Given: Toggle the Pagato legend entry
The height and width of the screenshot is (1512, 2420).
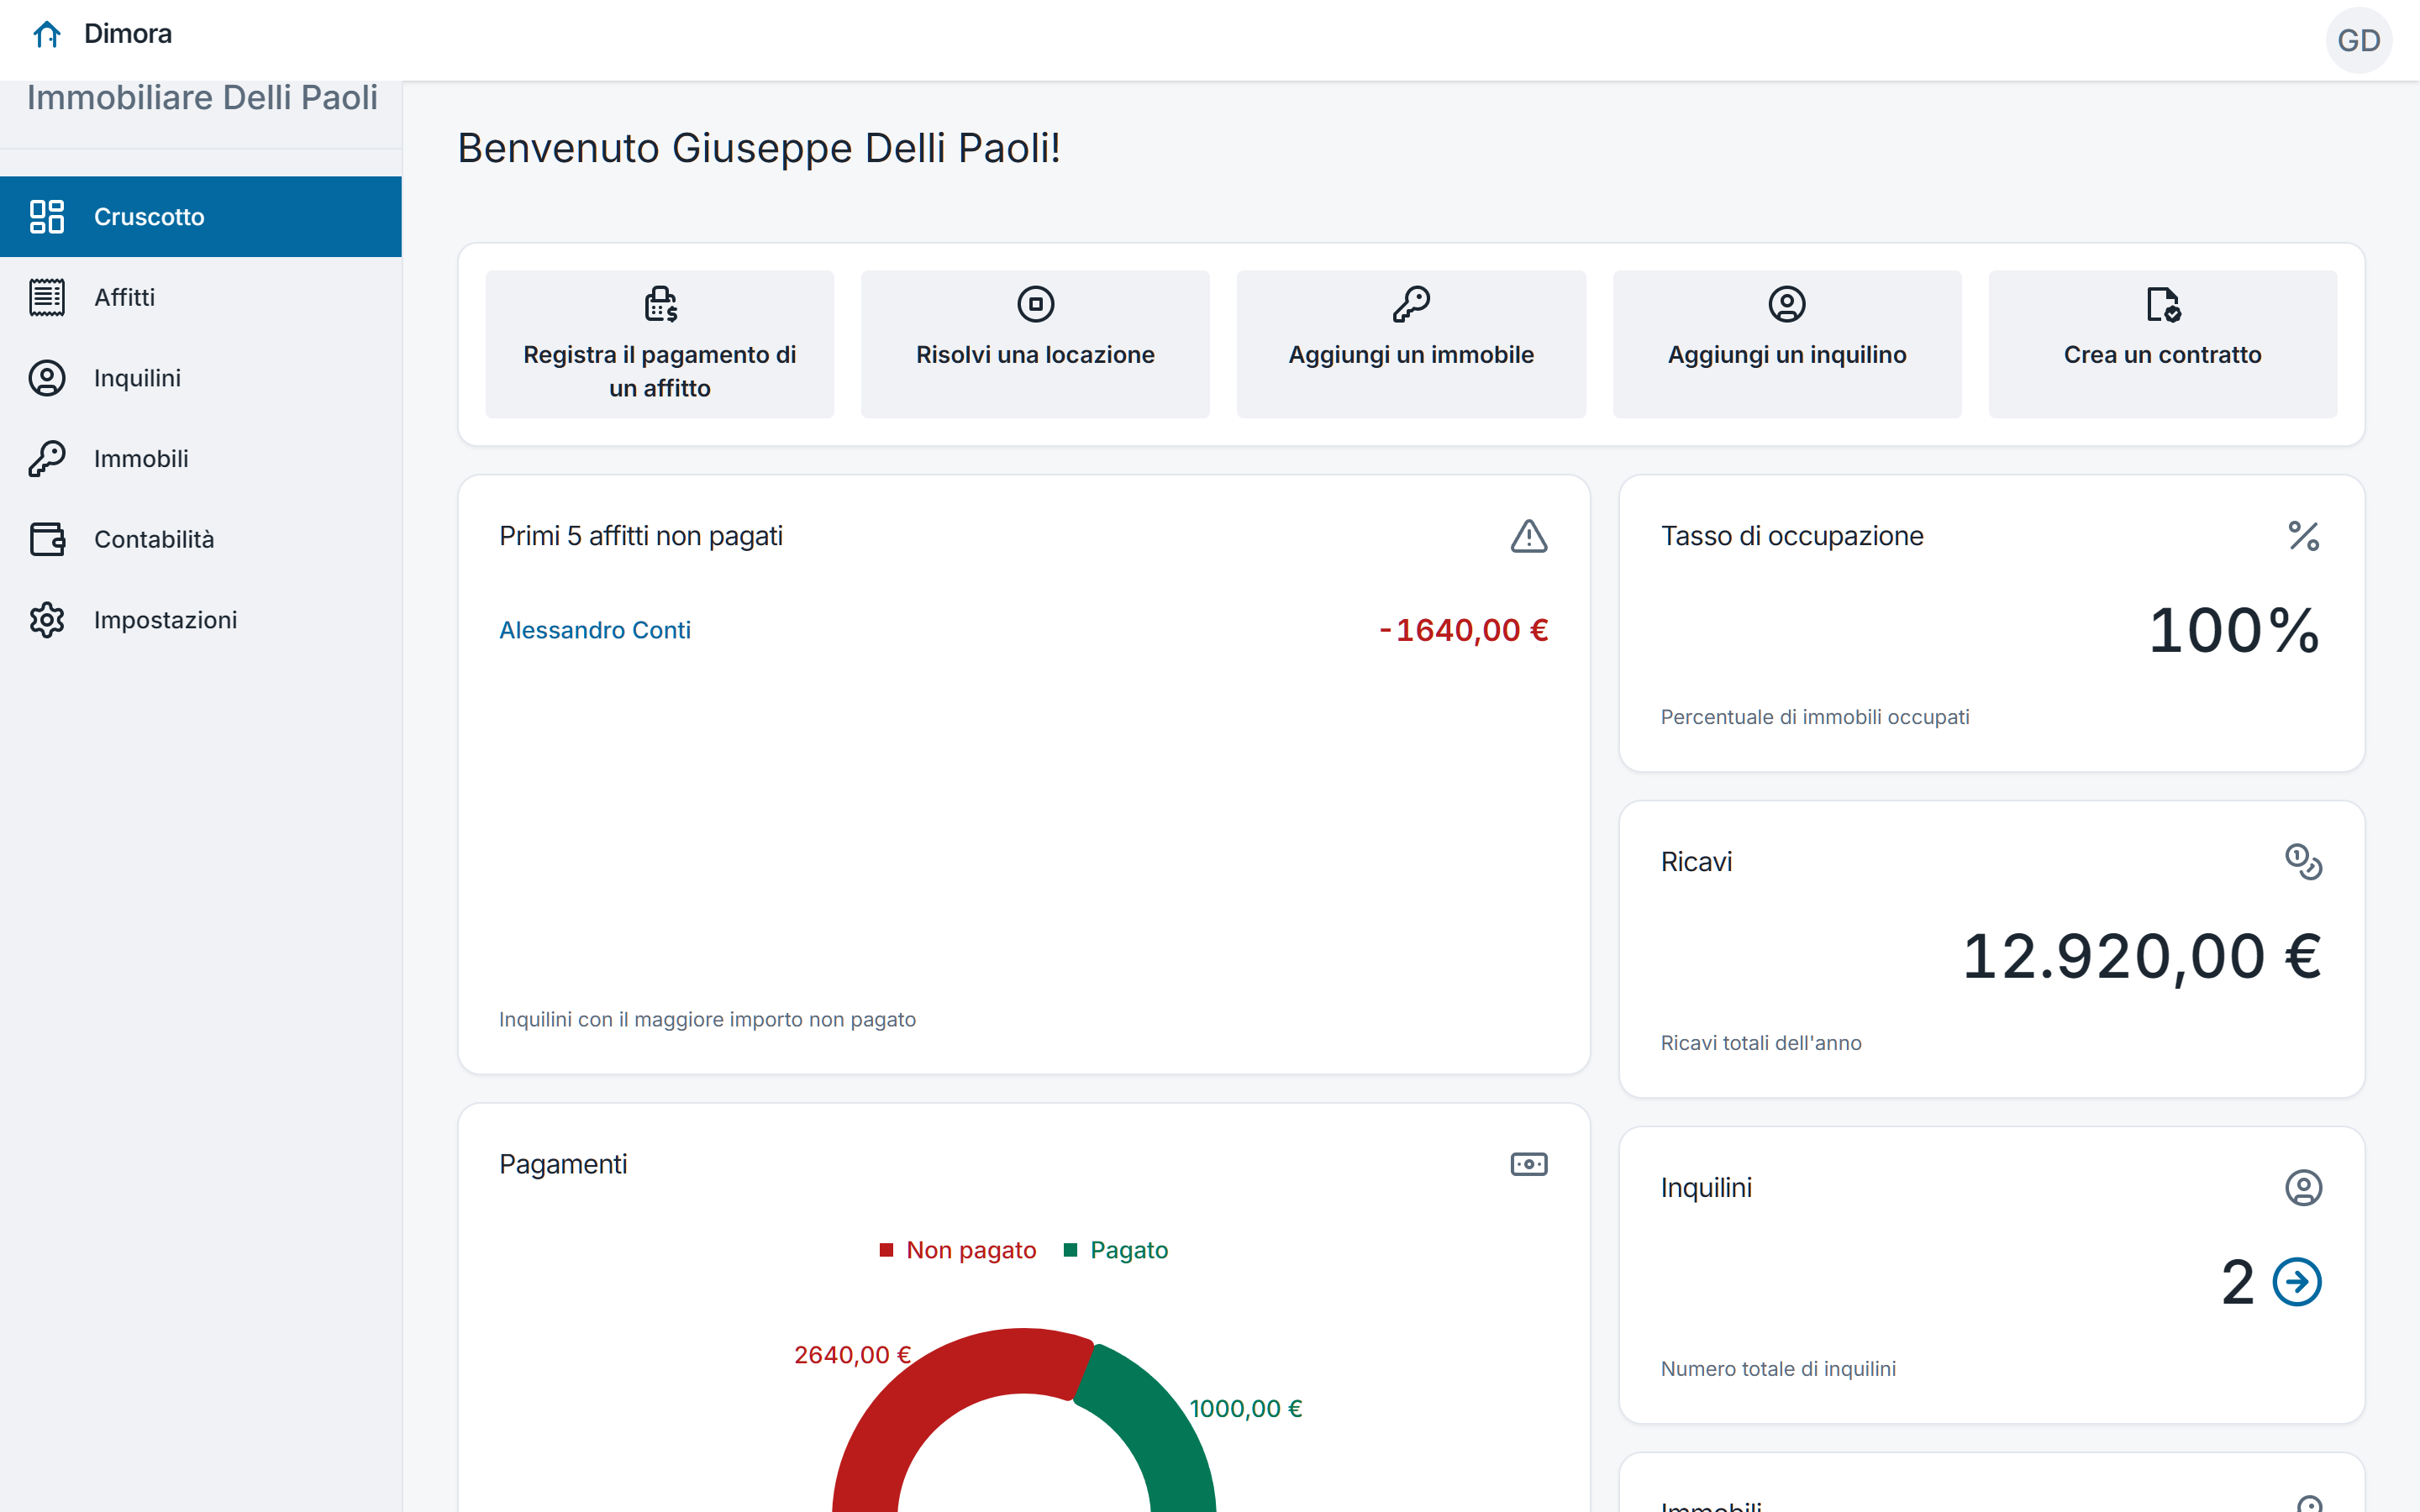Looking at the screenshot, I should [1116, 1250].
